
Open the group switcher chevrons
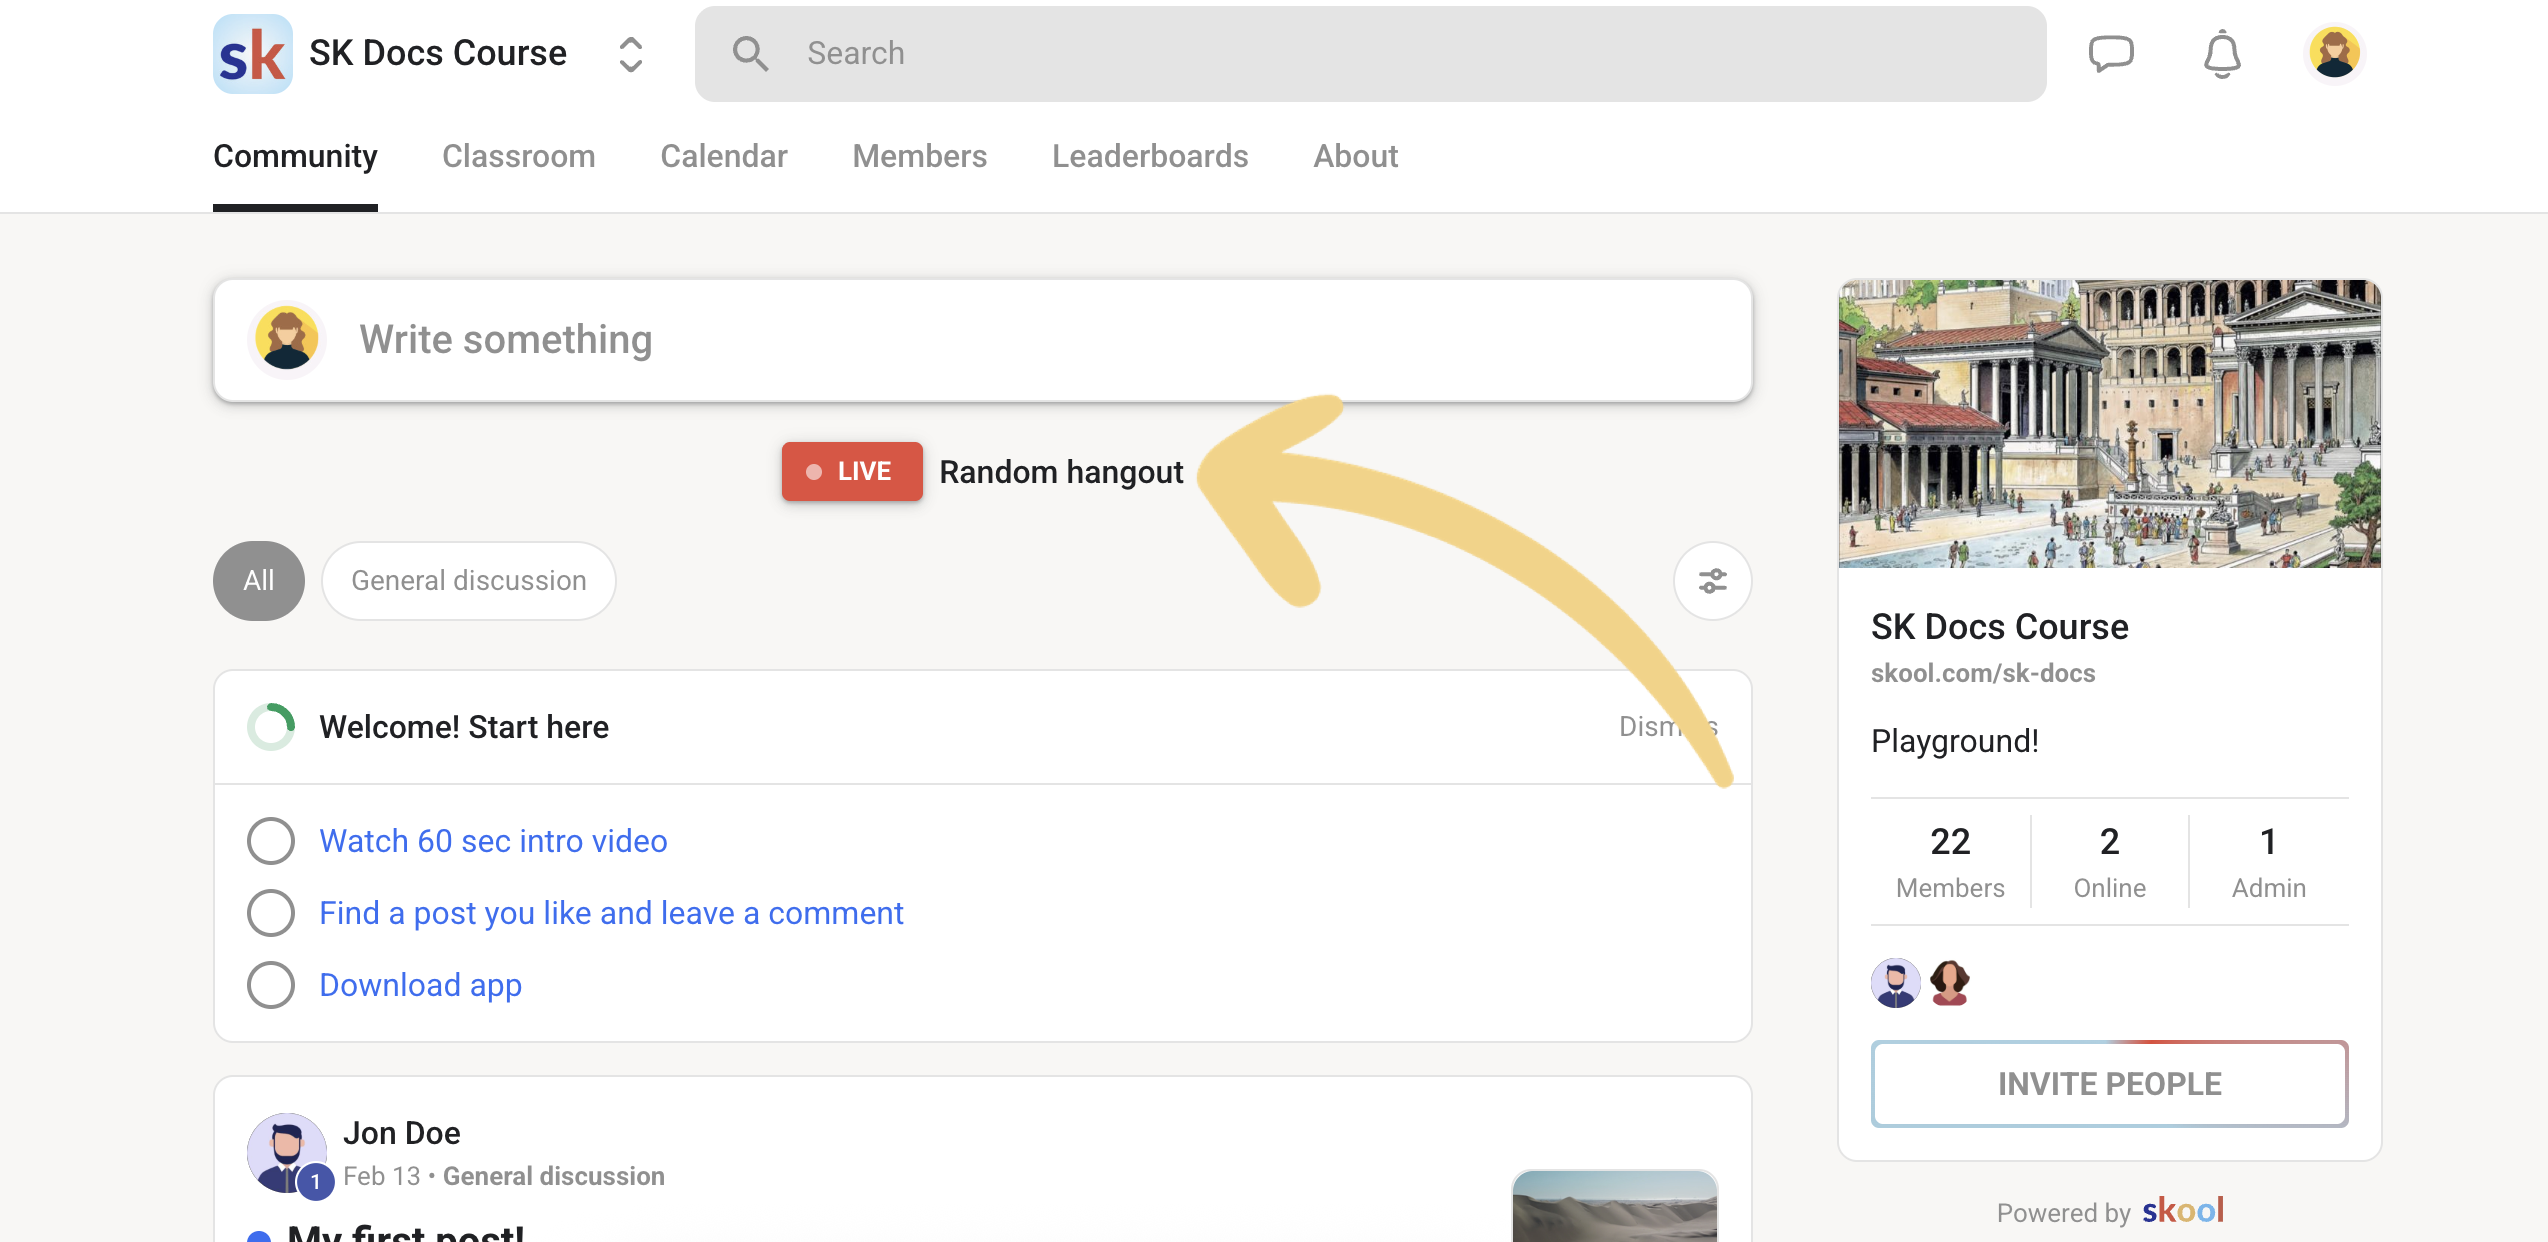tap(630, 54)
